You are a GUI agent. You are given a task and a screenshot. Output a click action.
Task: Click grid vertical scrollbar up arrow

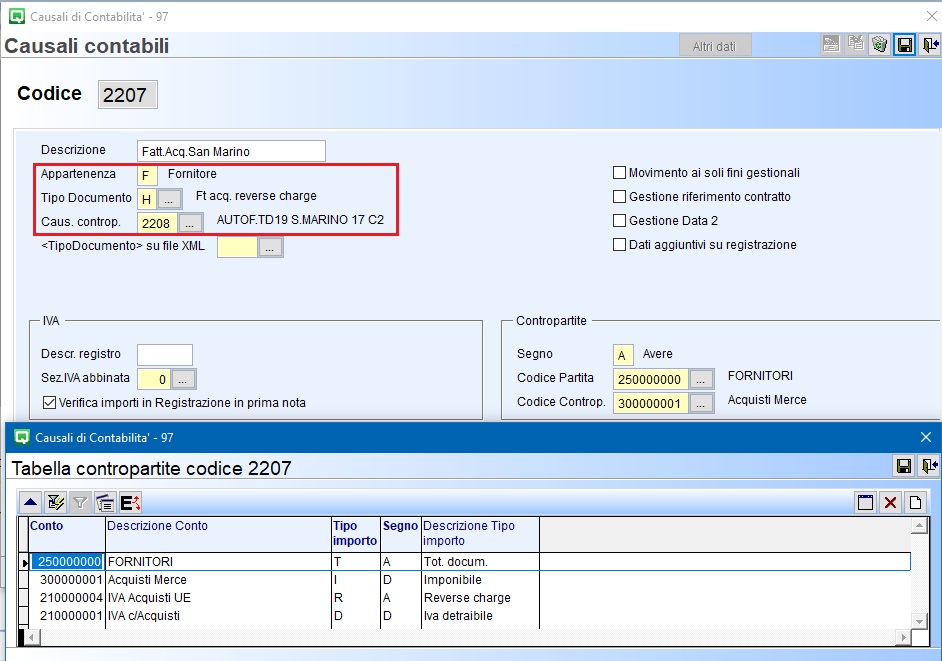click(x=919, y=526)
